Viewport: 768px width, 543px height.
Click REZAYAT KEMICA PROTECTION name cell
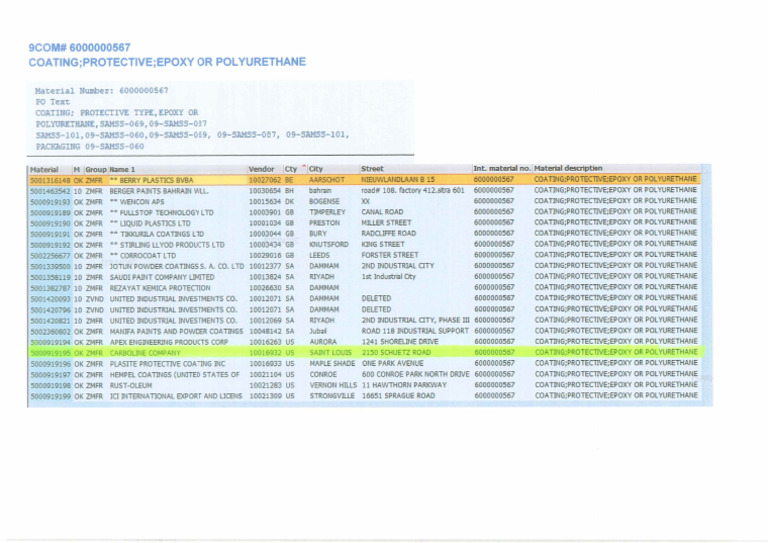point(160,288)
